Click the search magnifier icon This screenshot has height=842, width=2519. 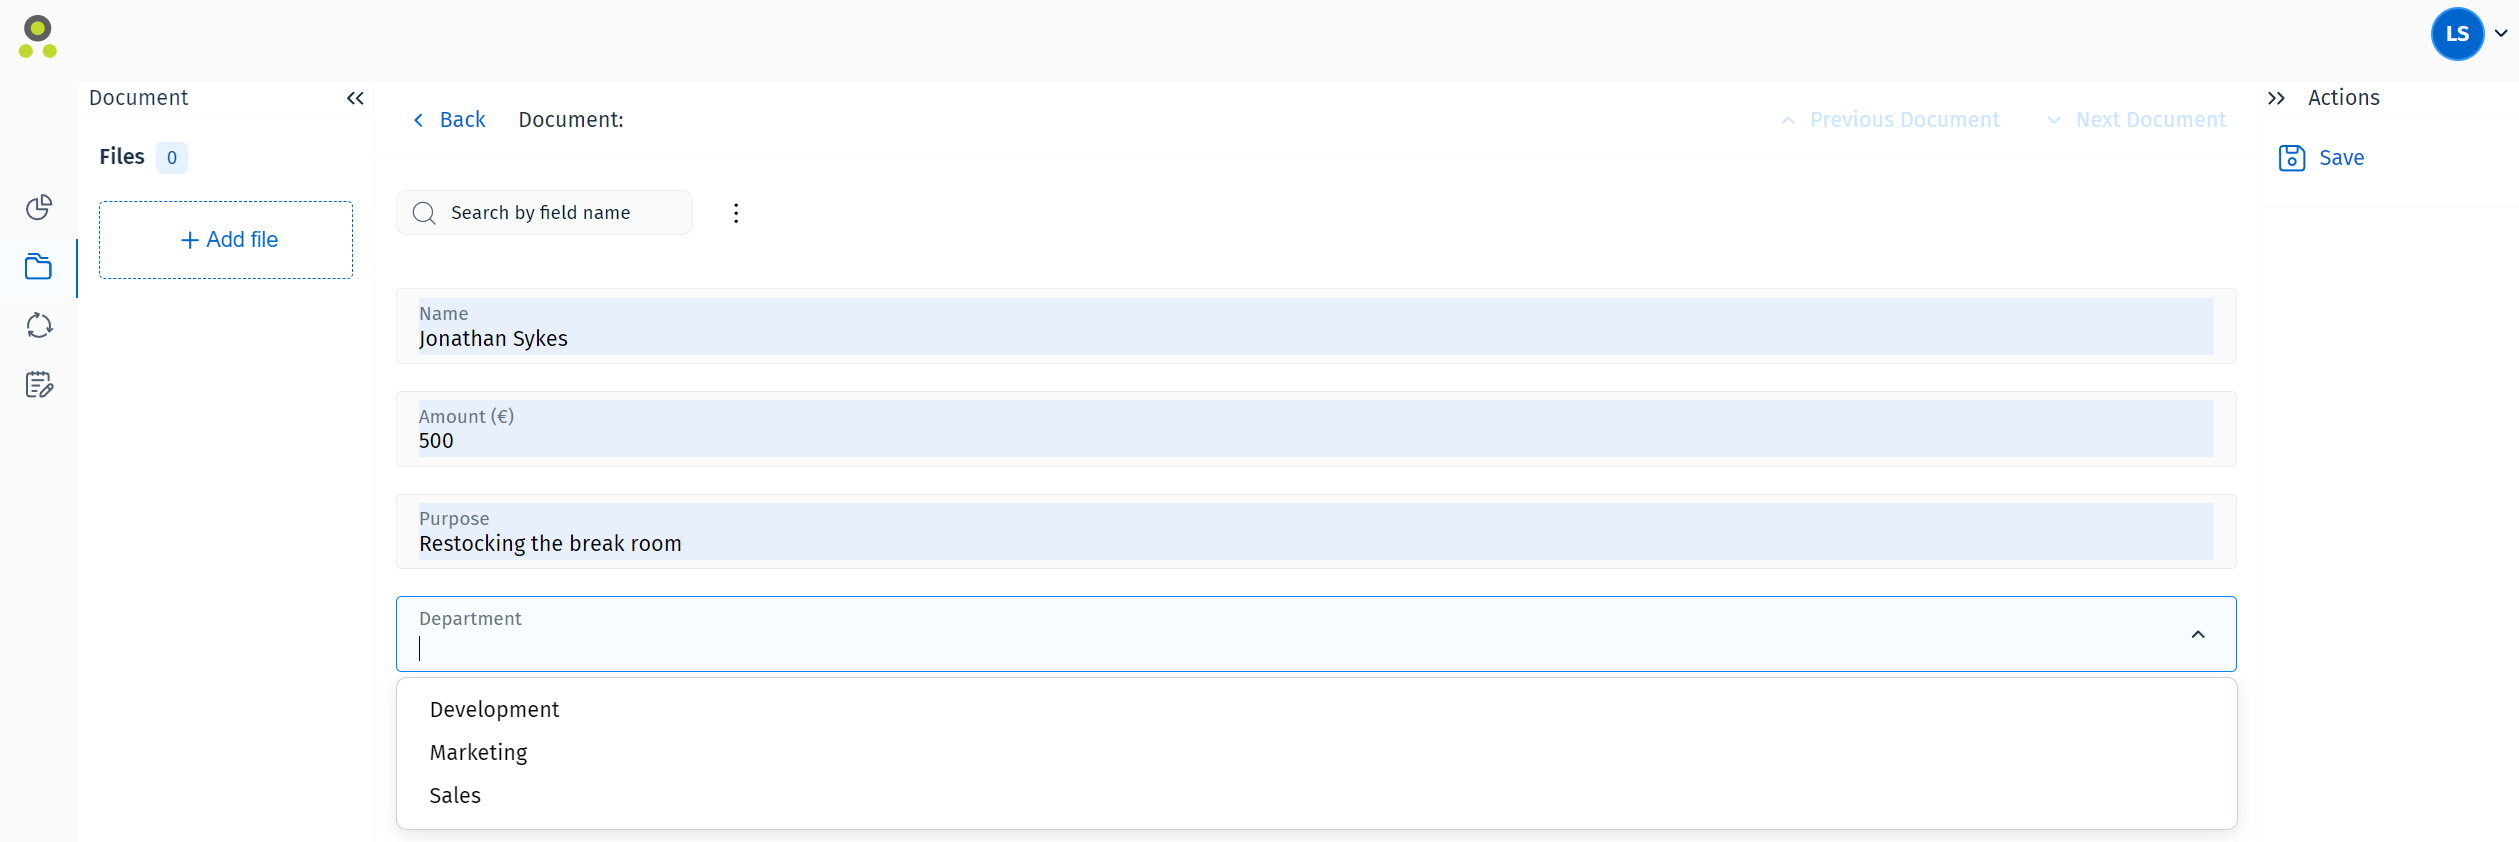(424, 212)
